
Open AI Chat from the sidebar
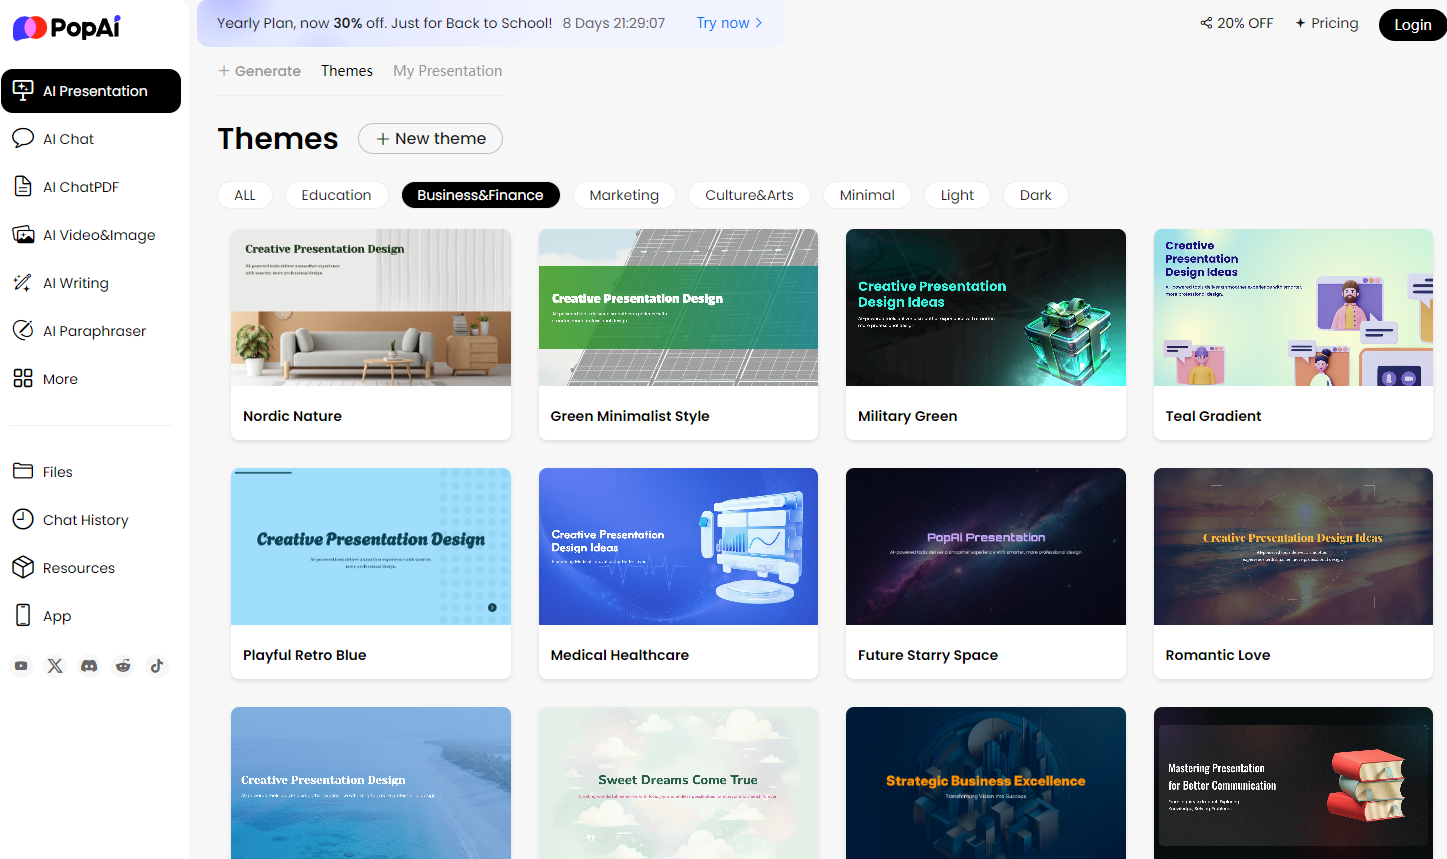[x=66, y=139]
